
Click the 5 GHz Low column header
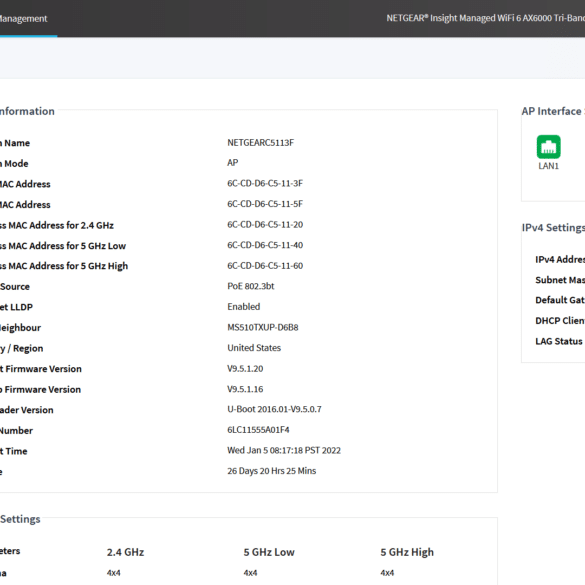(x=269, y=552)
